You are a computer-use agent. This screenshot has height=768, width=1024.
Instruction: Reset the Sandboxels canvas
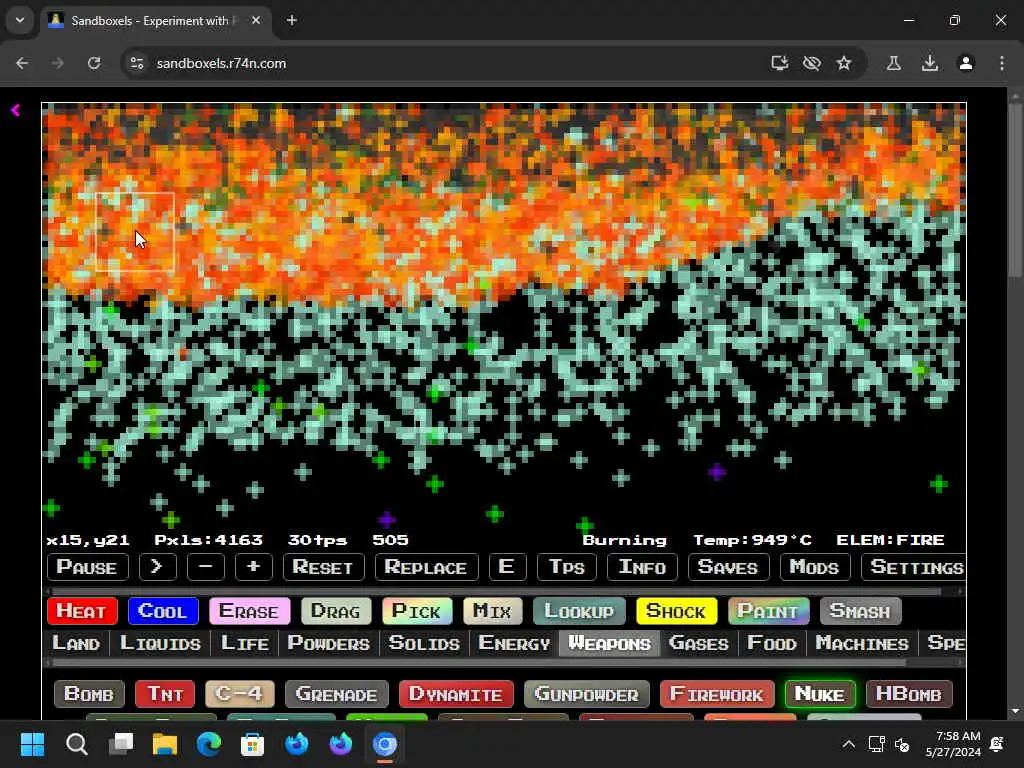(x=323, y=567)
